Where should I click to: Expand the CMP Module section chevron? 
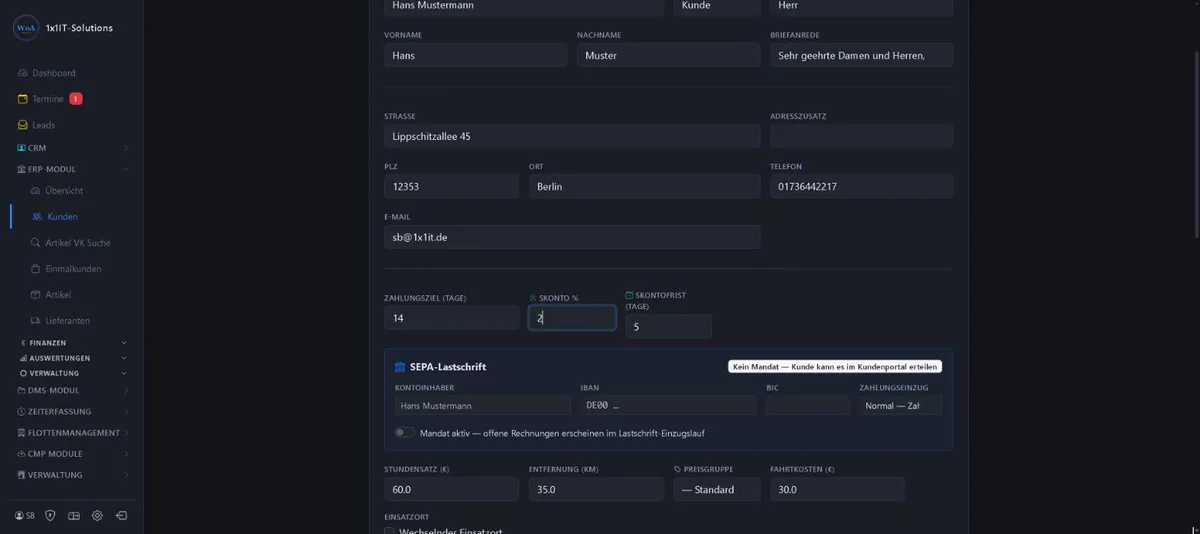pos(126,454)
